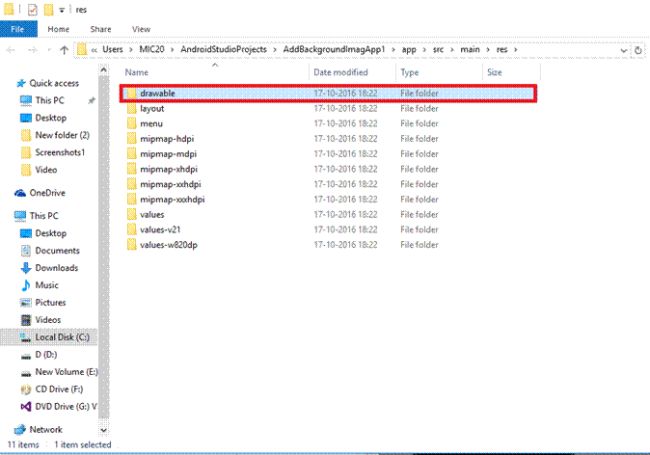
Task: Click AddBackgroundImagApp1 in the address path
Action: [334, 49]
